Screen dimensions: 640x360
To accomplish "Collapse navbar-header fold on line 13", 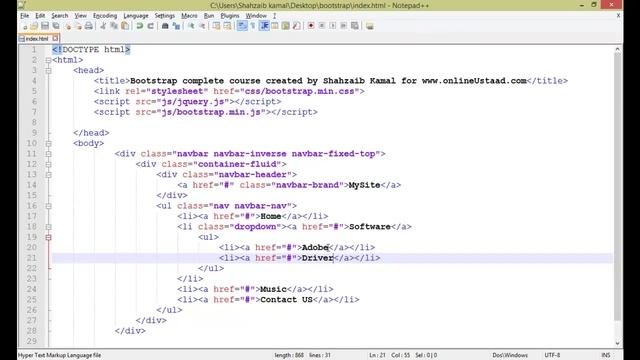I will 49,175.
